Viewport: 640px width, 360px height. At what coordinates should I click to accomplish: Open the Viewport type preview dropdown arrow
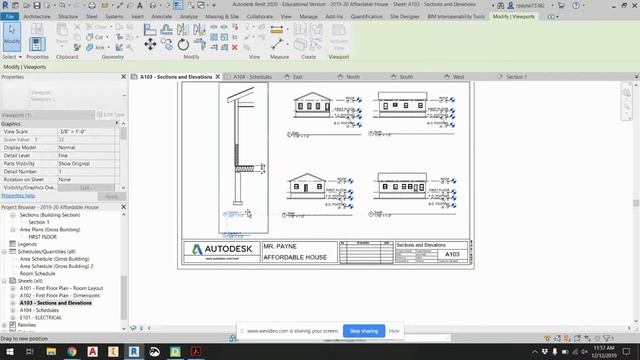pos(124,96)
